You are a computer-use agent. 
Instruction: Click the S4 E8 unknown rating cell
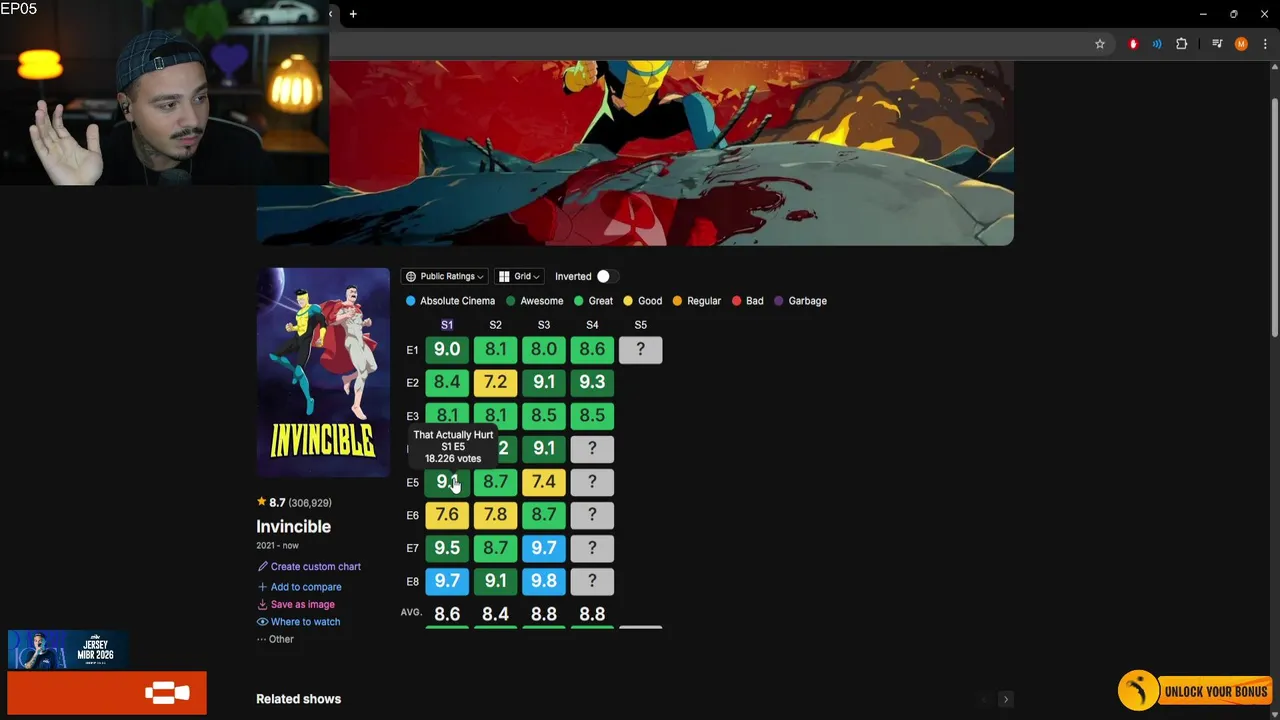pos(592,581)
